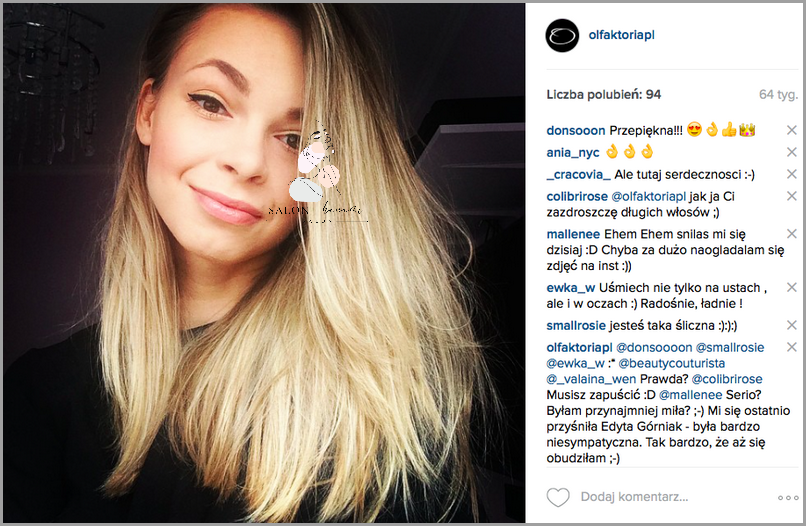Viewport: 806px width, 526px height.
Task: Delete the donsooon comment with X
Action: click(792, 130)
